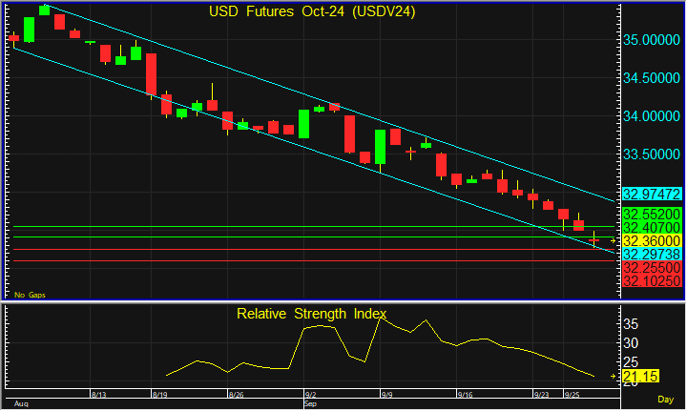The width and height of the screenshot is (687, 411).
Task: Click the chart title USD Futures Oct-24
Action: pos(312,12)
